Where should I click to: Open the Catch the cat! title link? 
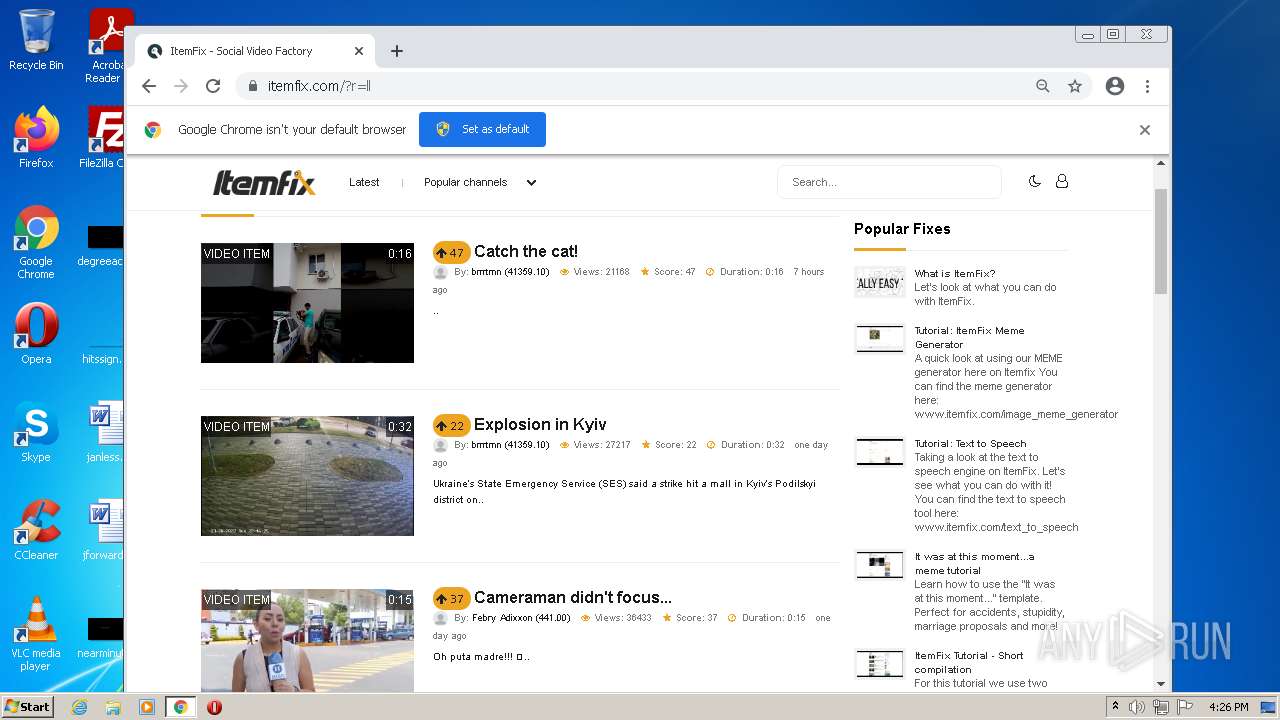526,251
